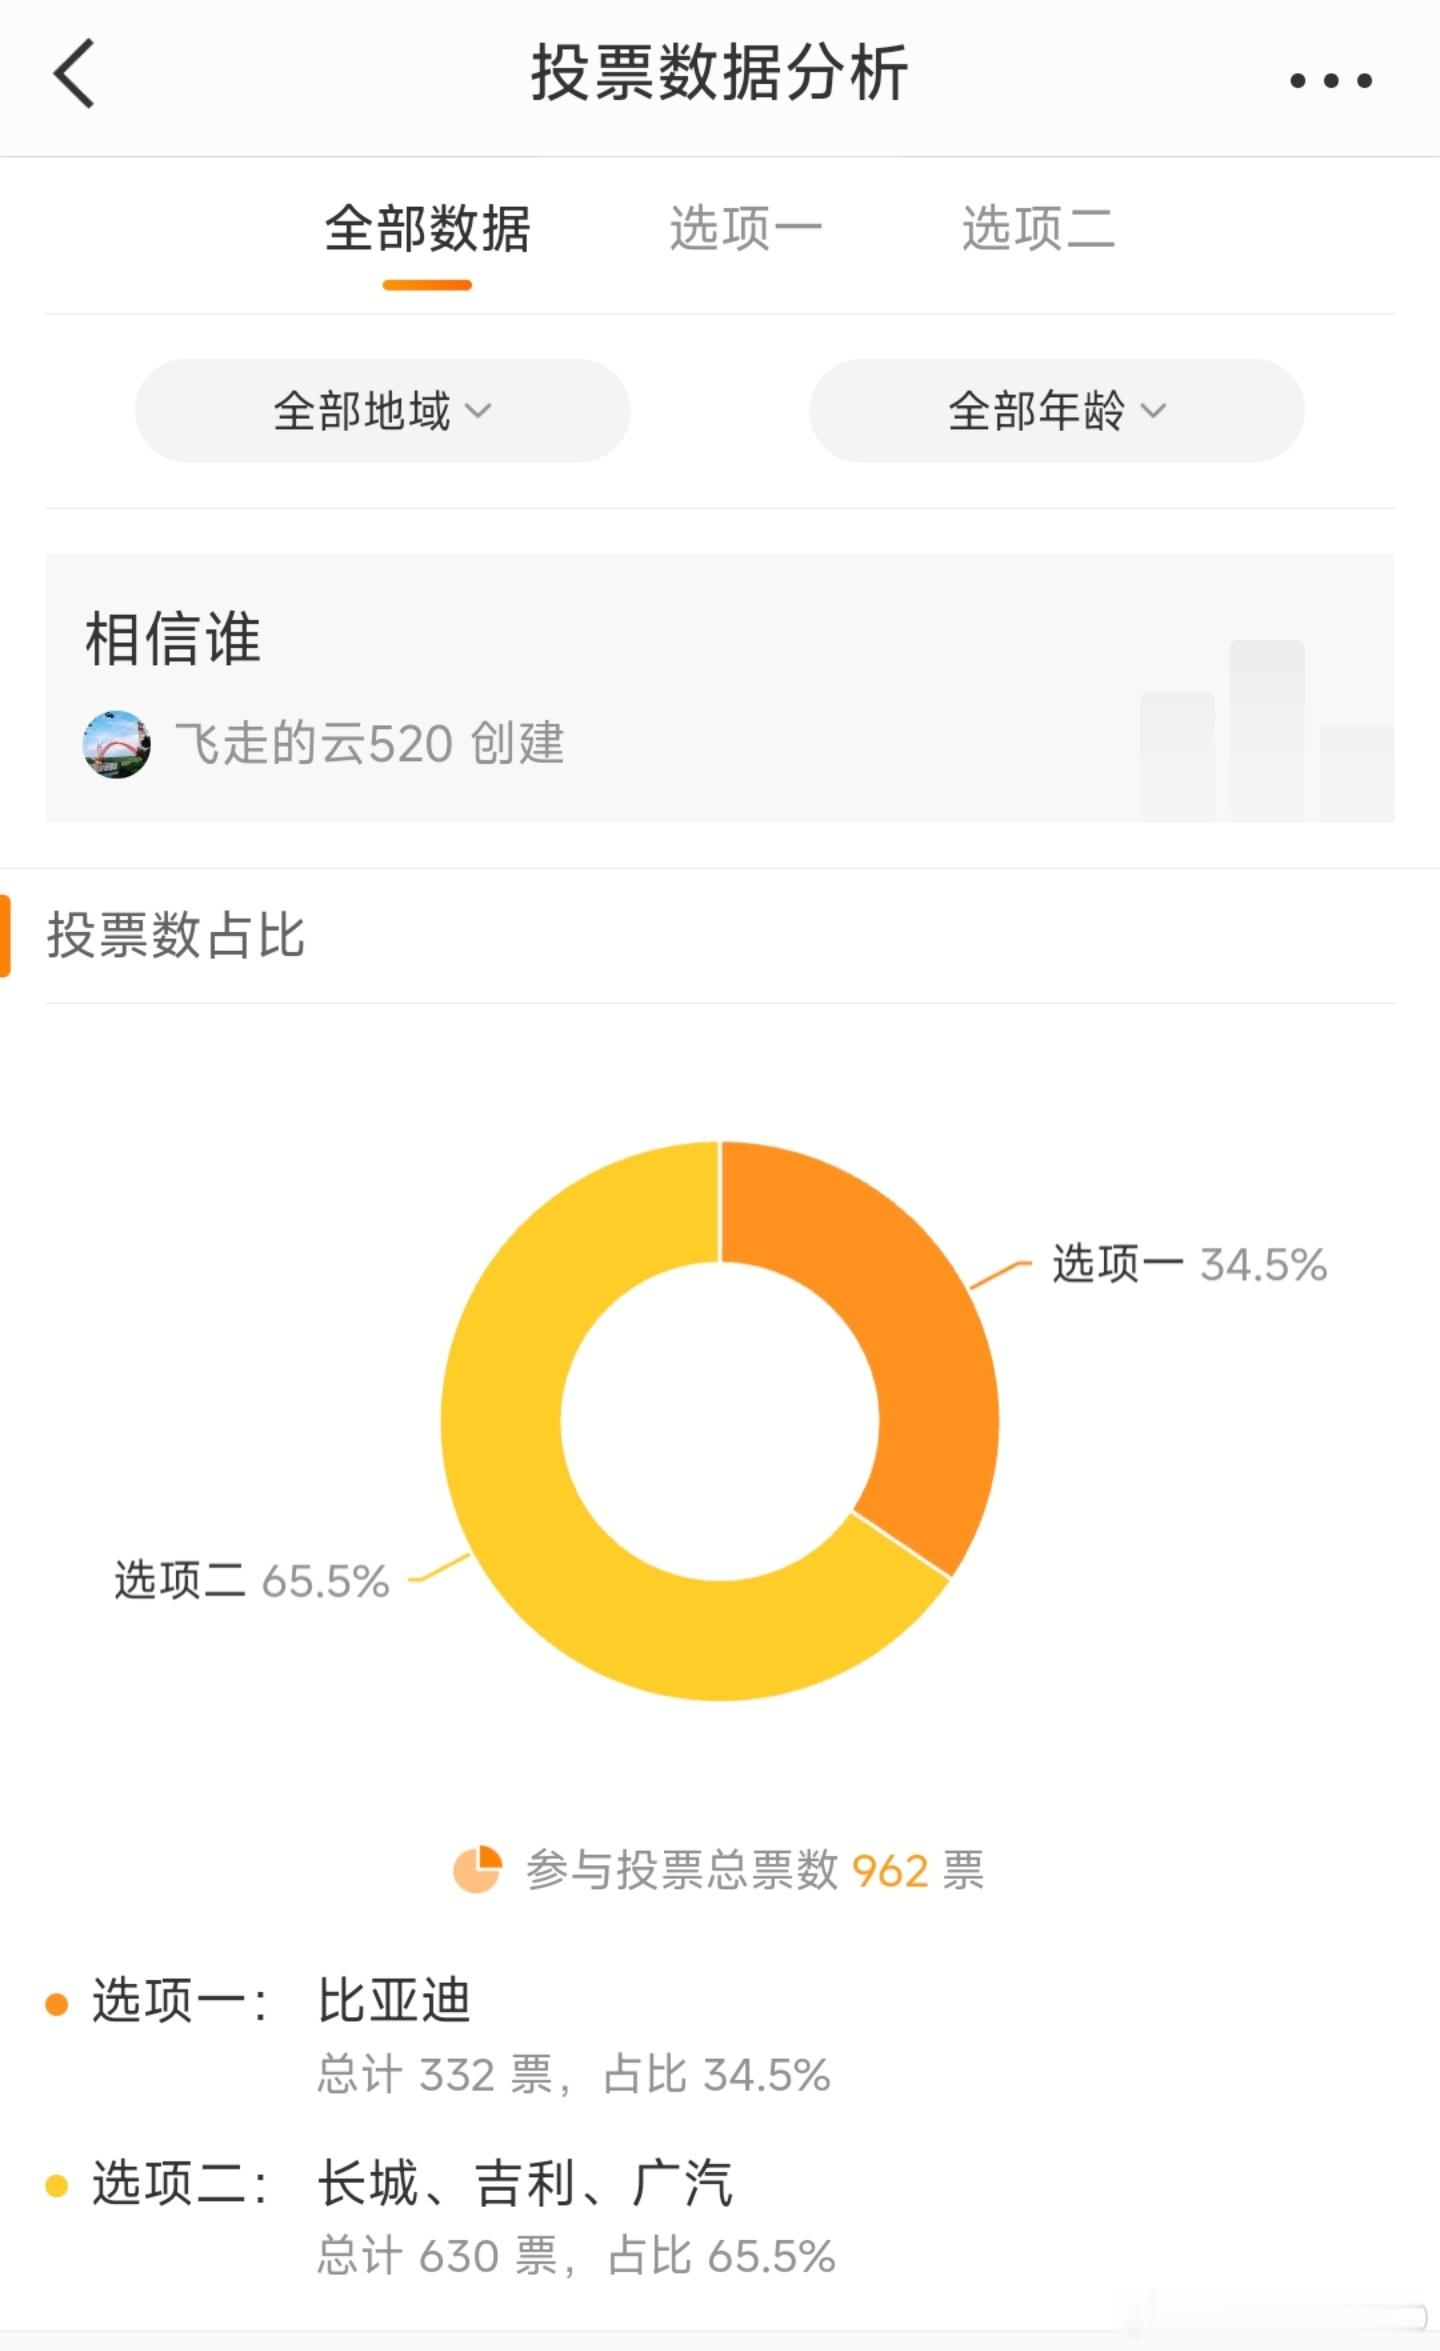
Task: Switch to the 选项一 tab
Action: 745,229
